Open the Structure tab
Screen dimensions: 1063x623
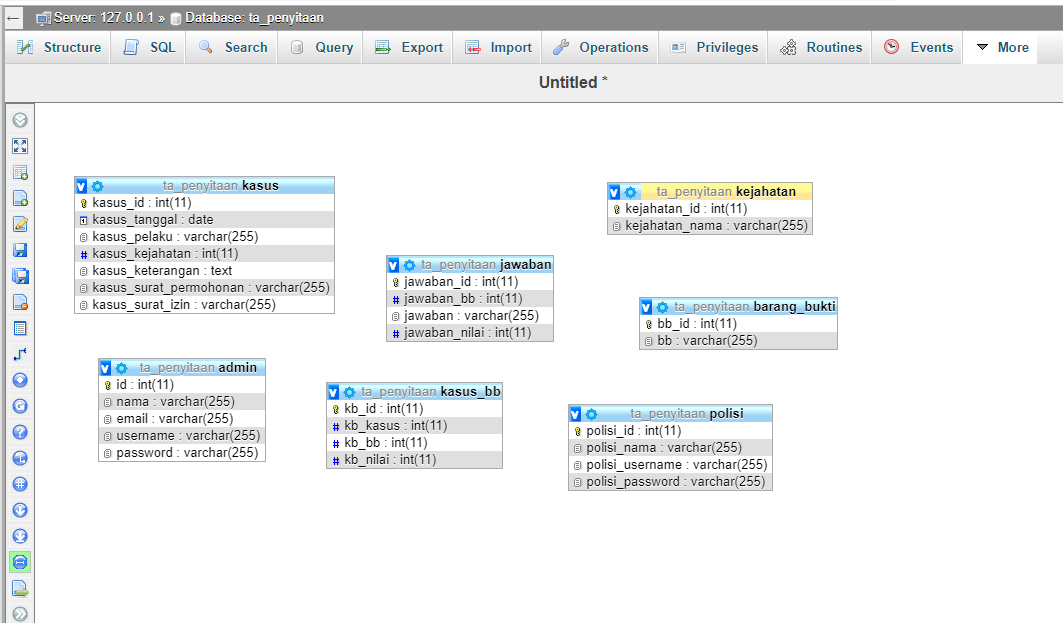coord(59,47)
